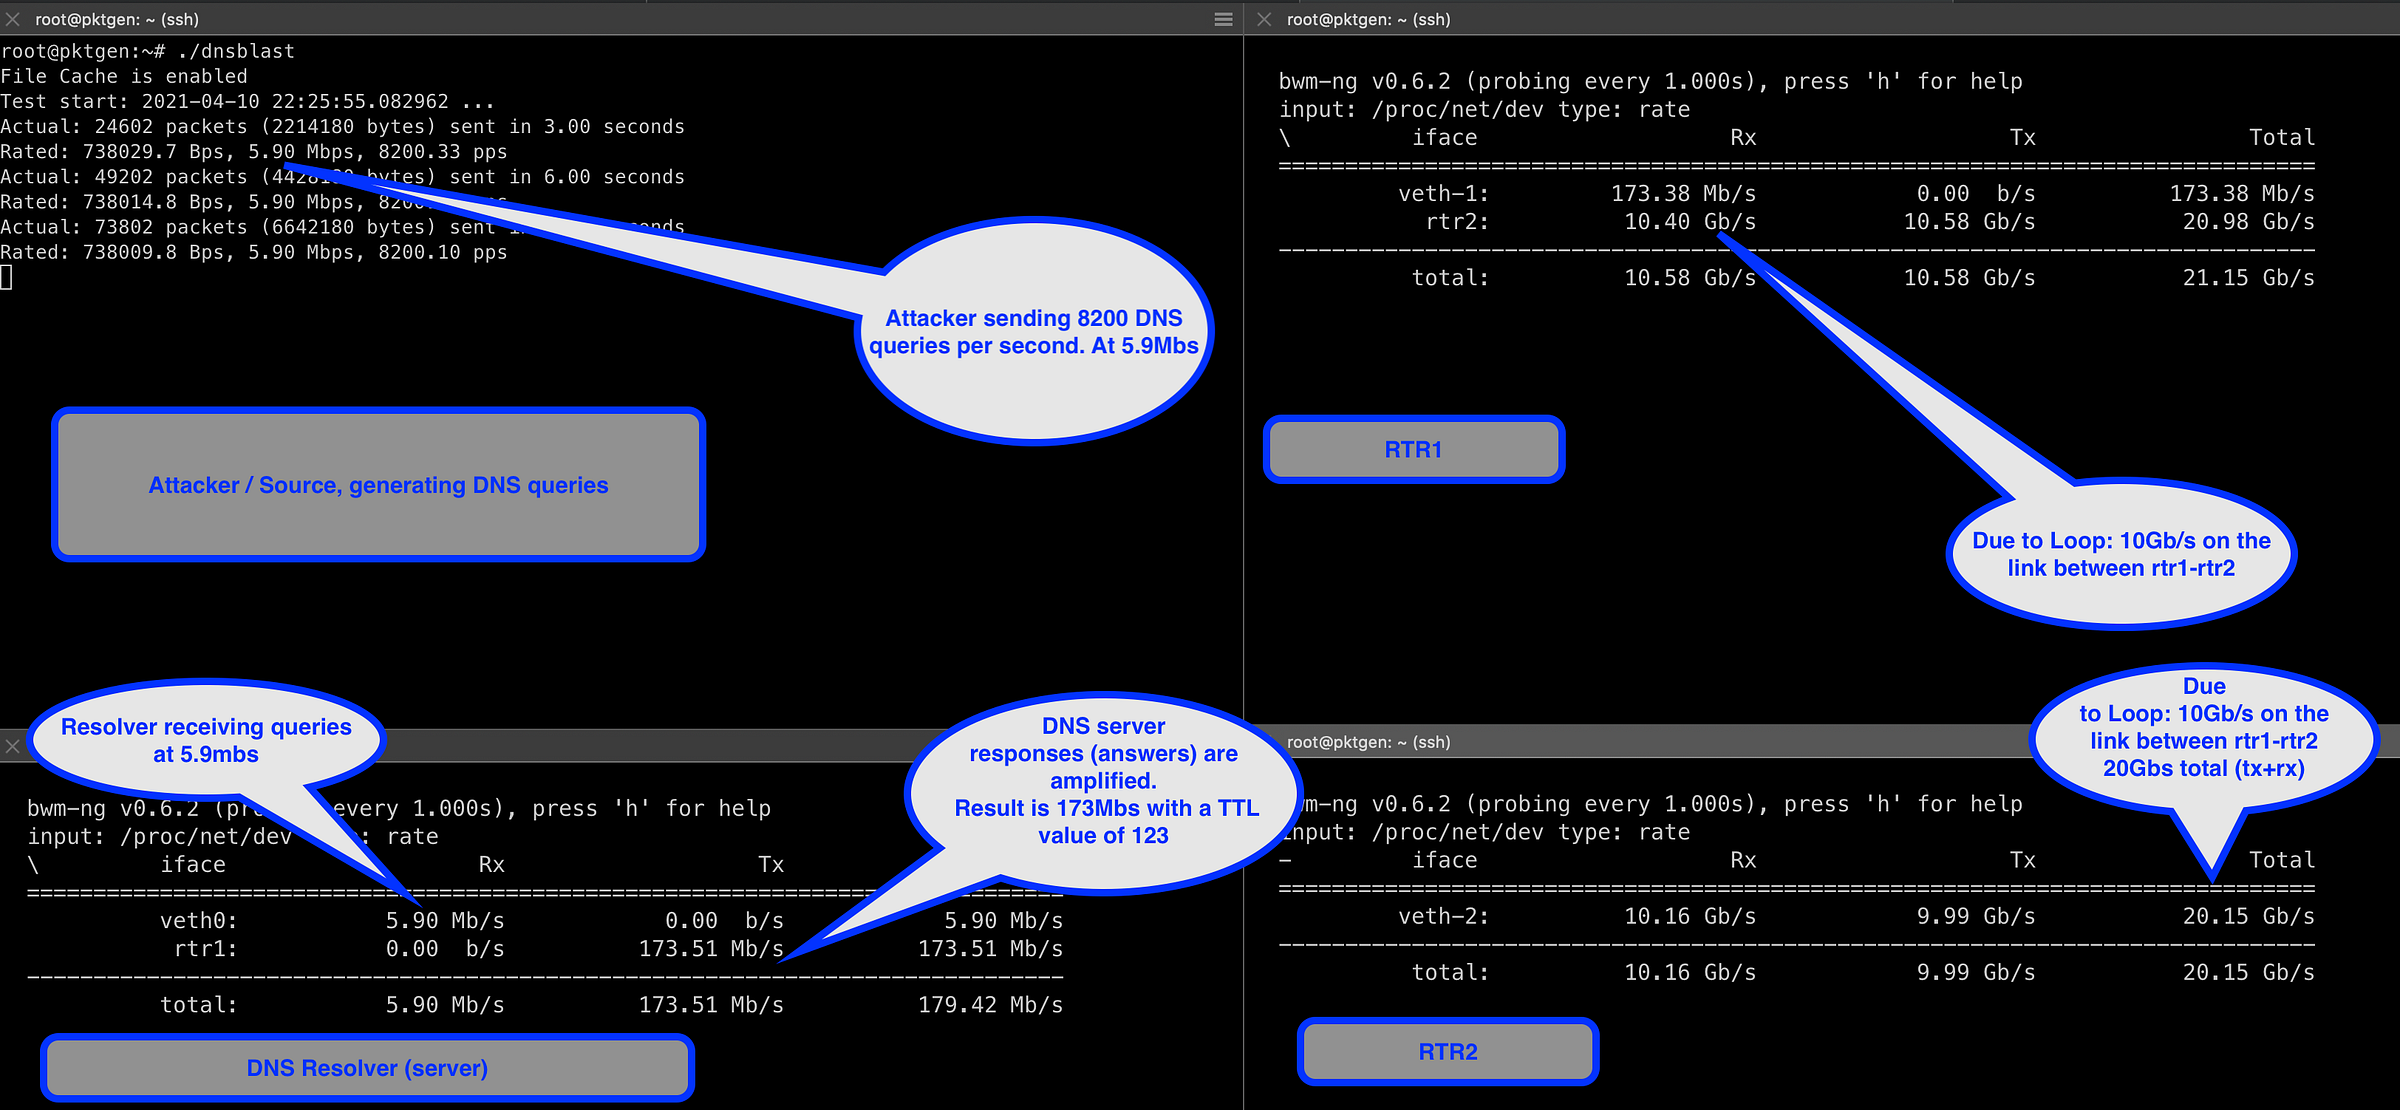Screen dimensions: 2400x1110
Task: Click the '20Gbs total (tx+rx)' callout bubble
Action: 2203,740
